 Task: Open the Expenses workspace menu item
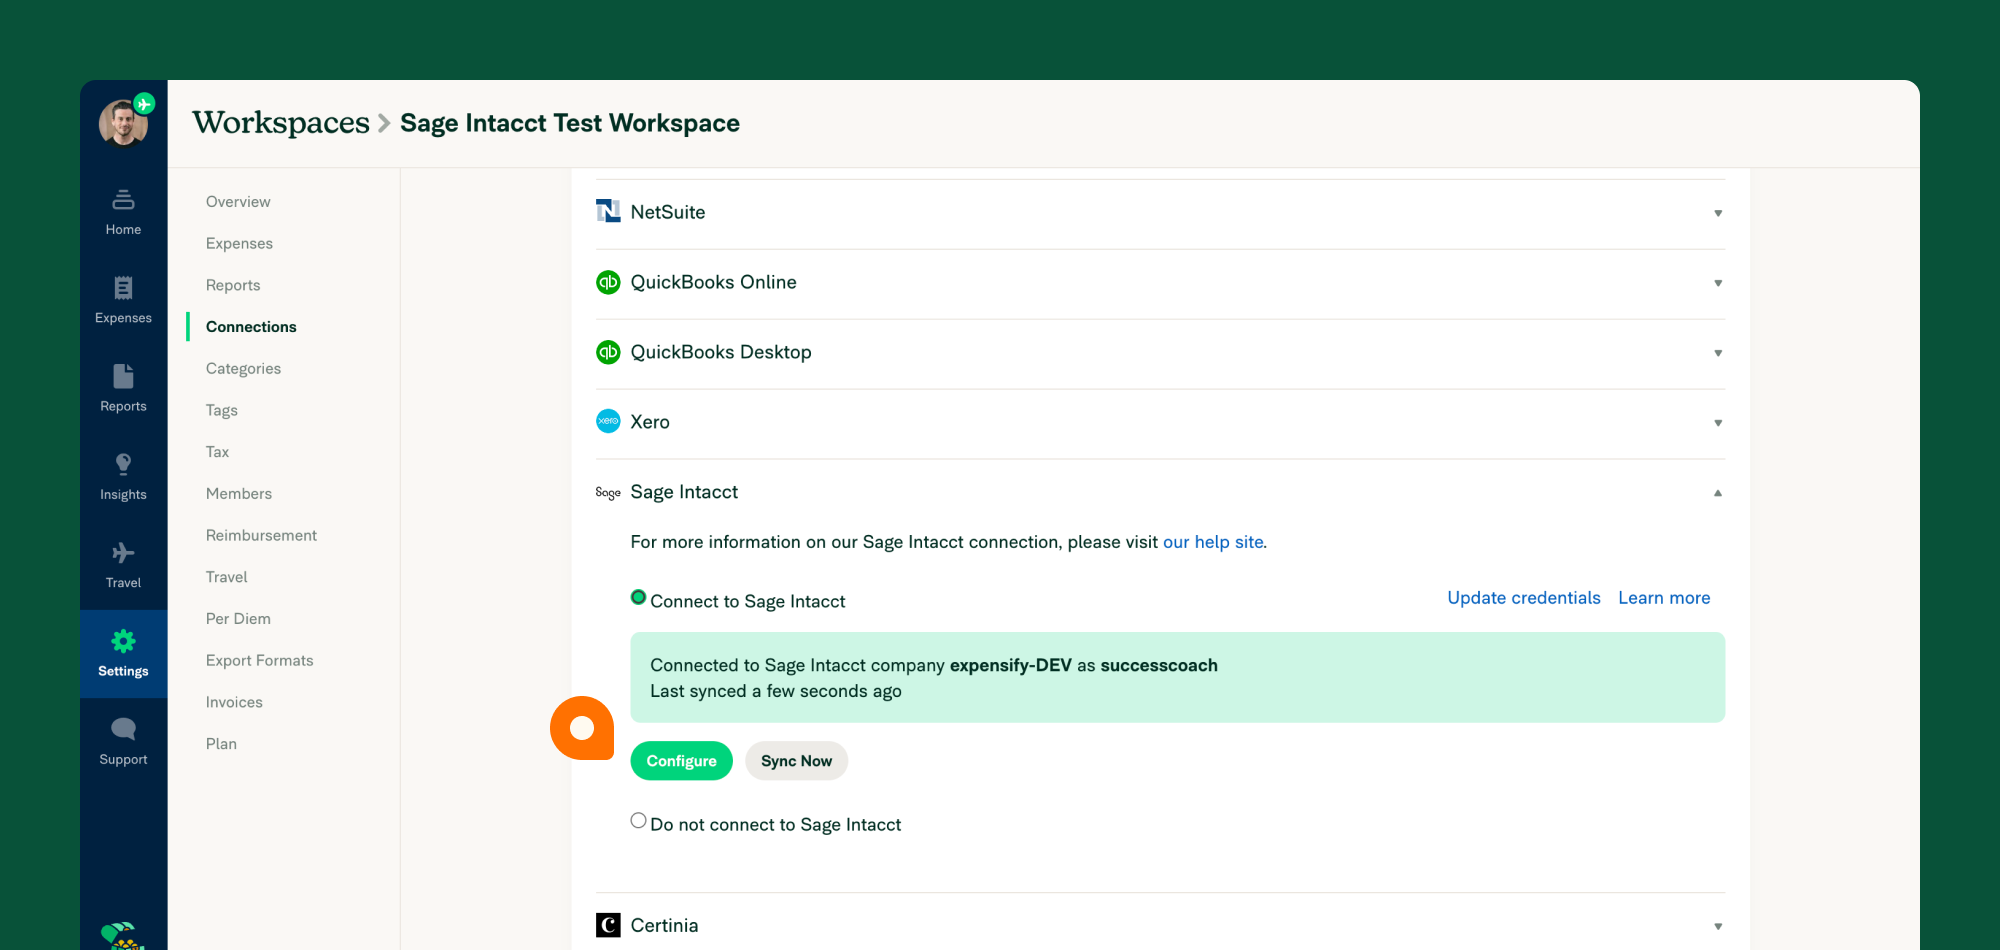point(239,243)
